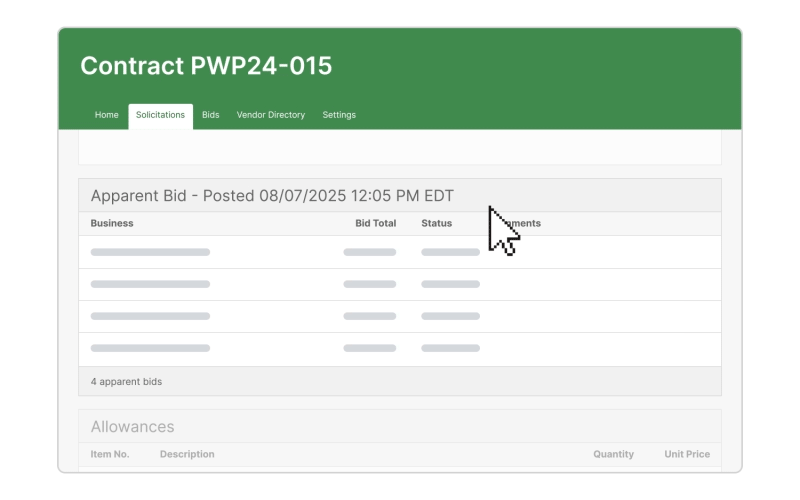Select the first bid row's business name

click(150, 252)
